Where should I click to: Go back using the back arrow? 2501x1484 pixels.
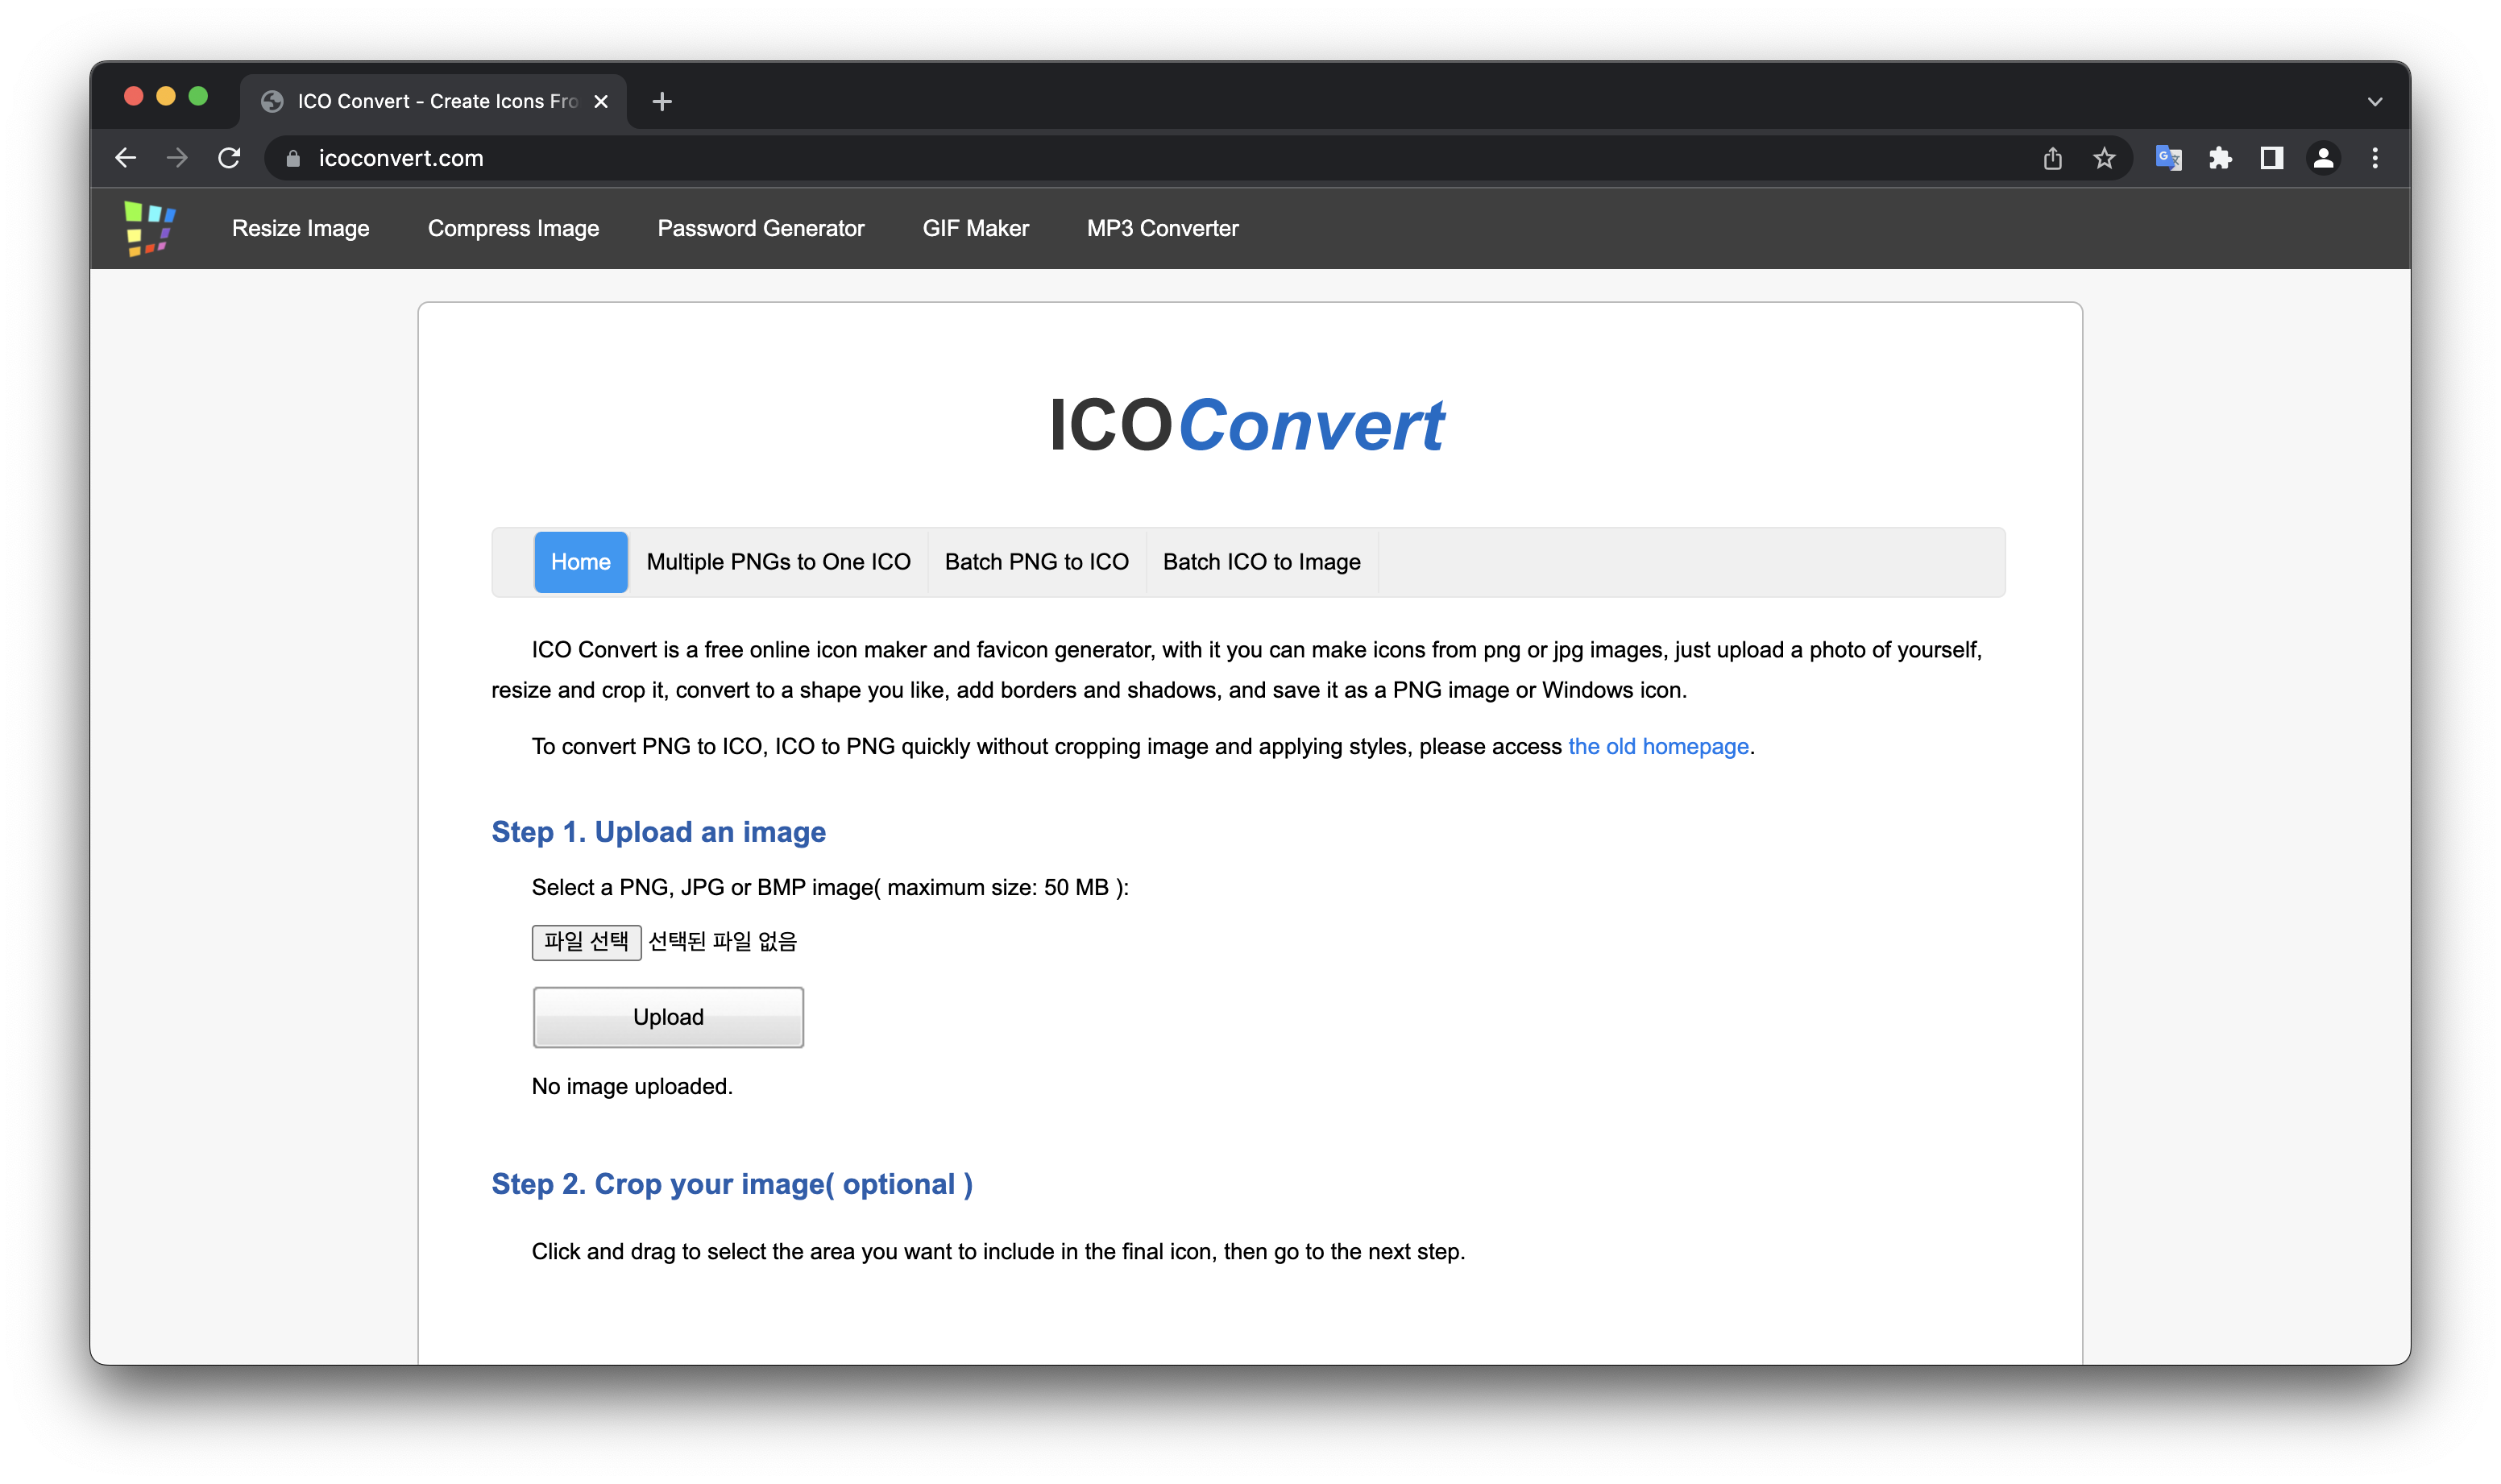[125, 157]
